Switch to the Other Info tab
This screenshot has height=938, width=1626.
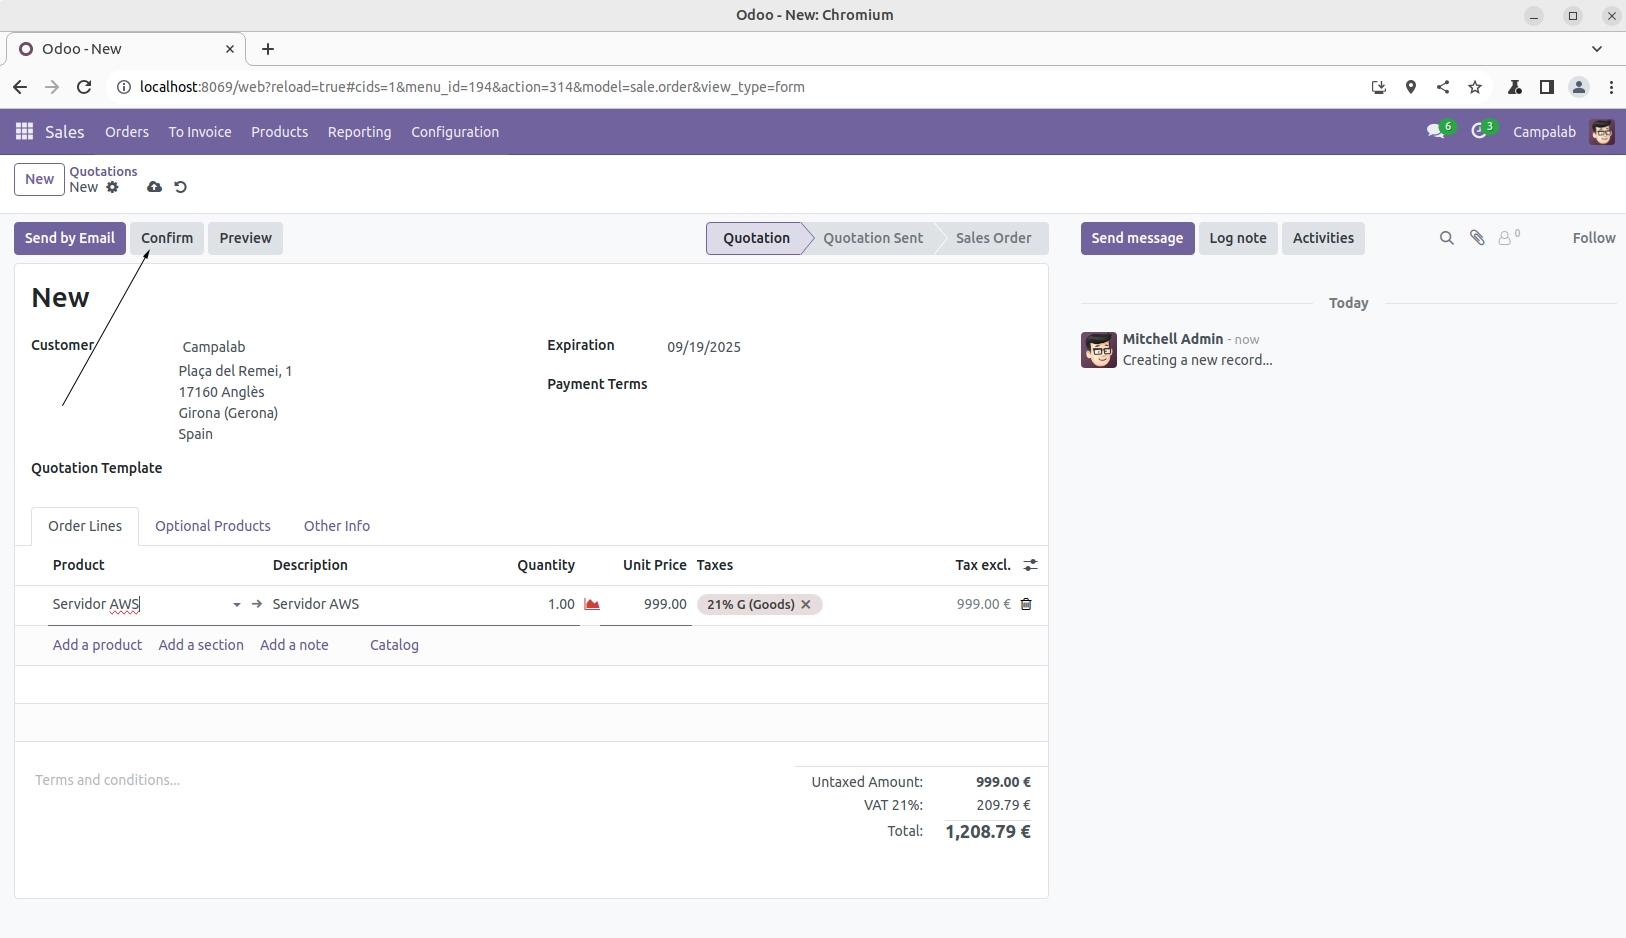click(336, 526)
